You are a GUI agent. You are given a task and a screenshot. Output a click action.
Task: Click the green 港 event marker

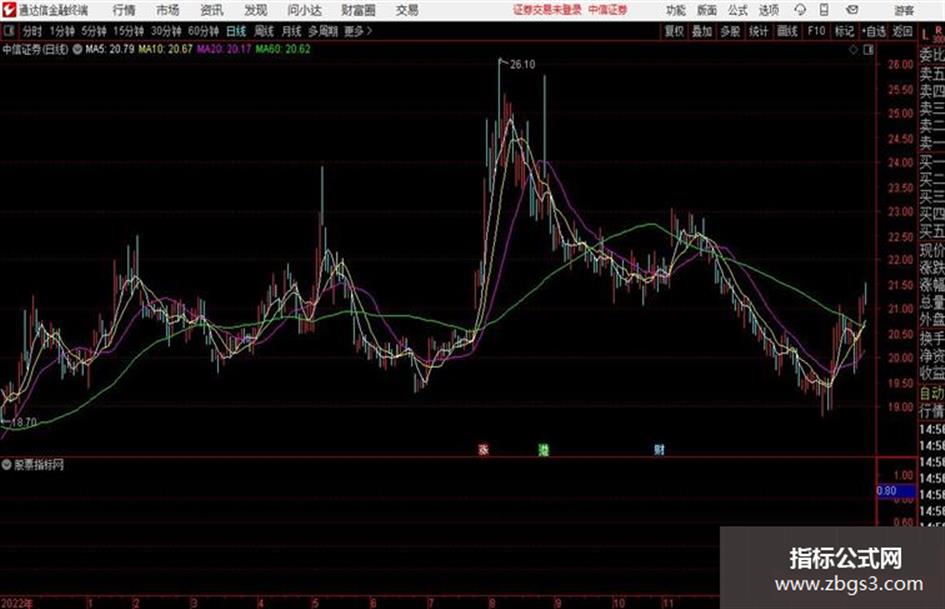pyautogui.click(x=544, y=449)
